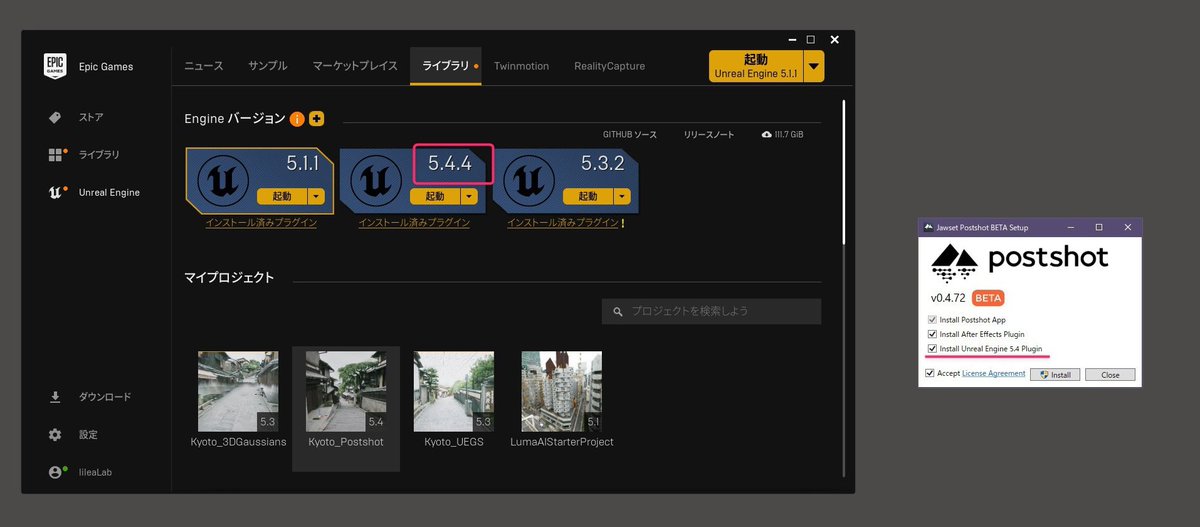The height and width of the screenshot is (527, 1200).
Task: Click the Postshot setup title bar icon
Action: pyautogui.click(x=926, y=228)
